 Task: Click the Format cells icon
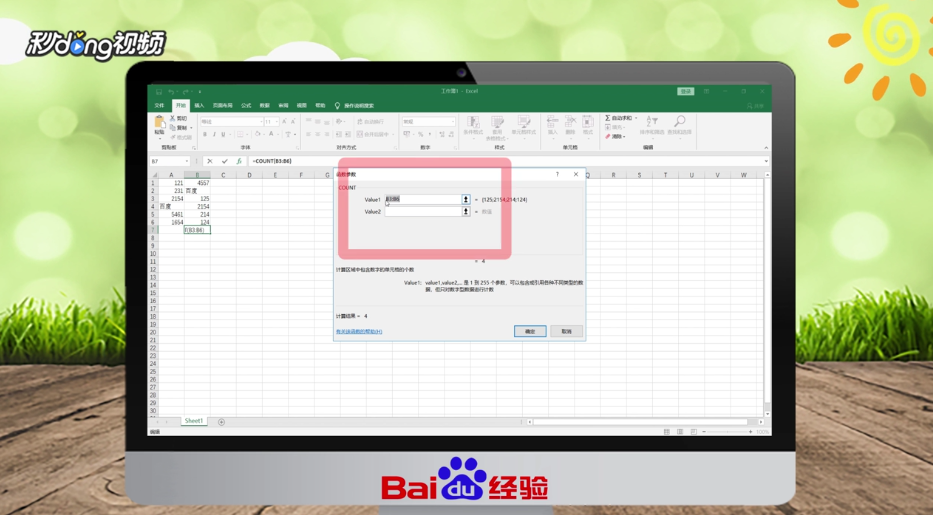588,122
